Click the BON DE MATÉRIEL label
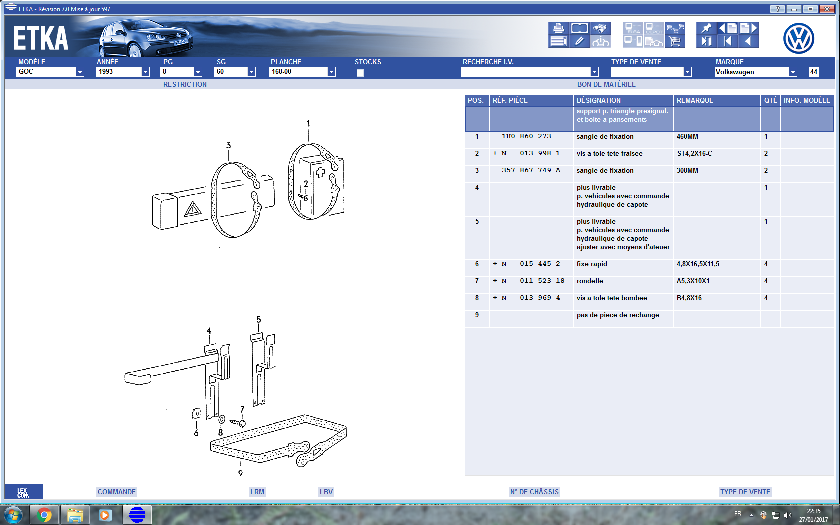 (600, 85)
